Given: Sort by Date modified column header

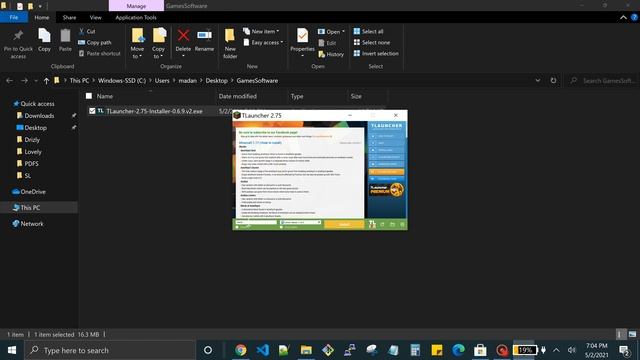Looking at the screenshot, I should (x=238, y=96).
